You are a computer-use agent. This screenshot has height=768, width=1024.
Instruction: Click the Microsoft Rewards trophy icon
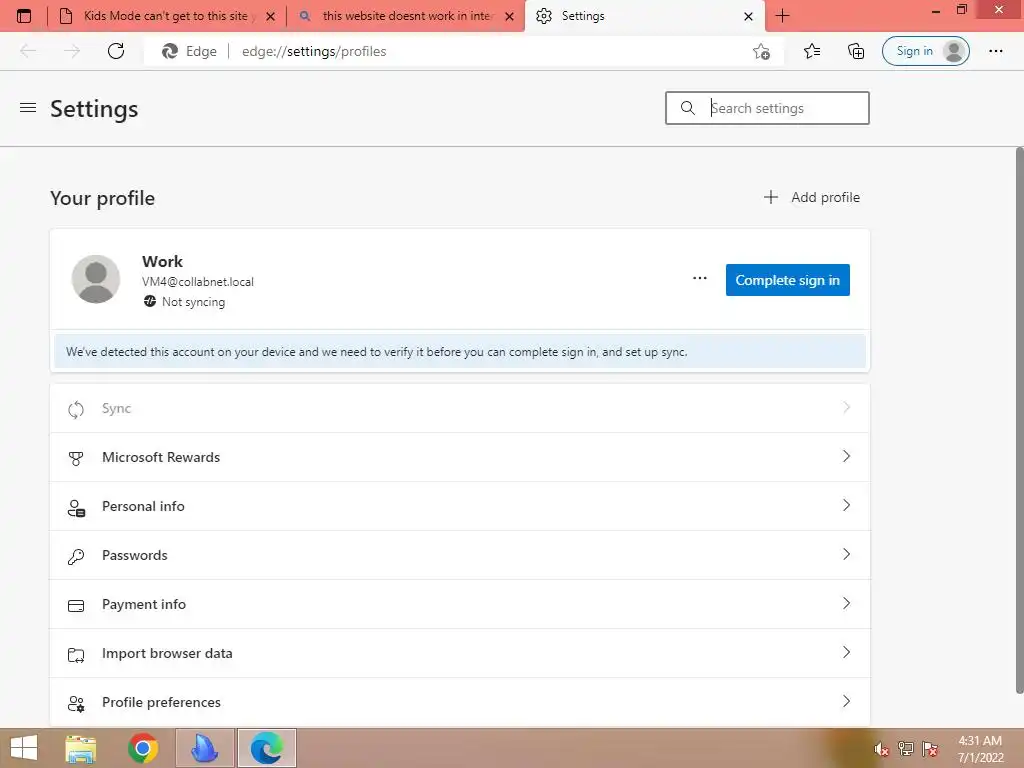pos(76,458)
